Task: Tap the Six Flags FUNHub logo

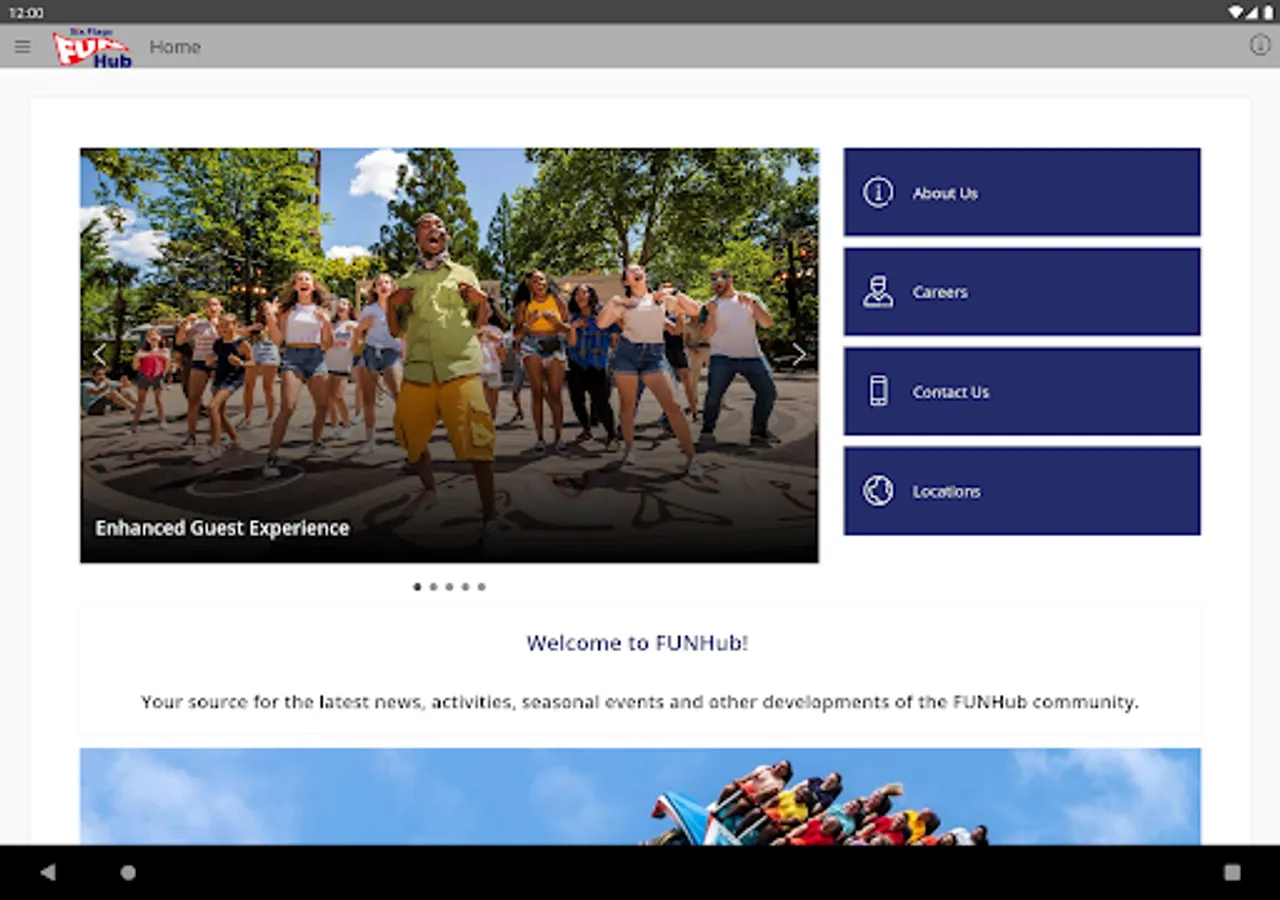Action: [x=91, y=46]
